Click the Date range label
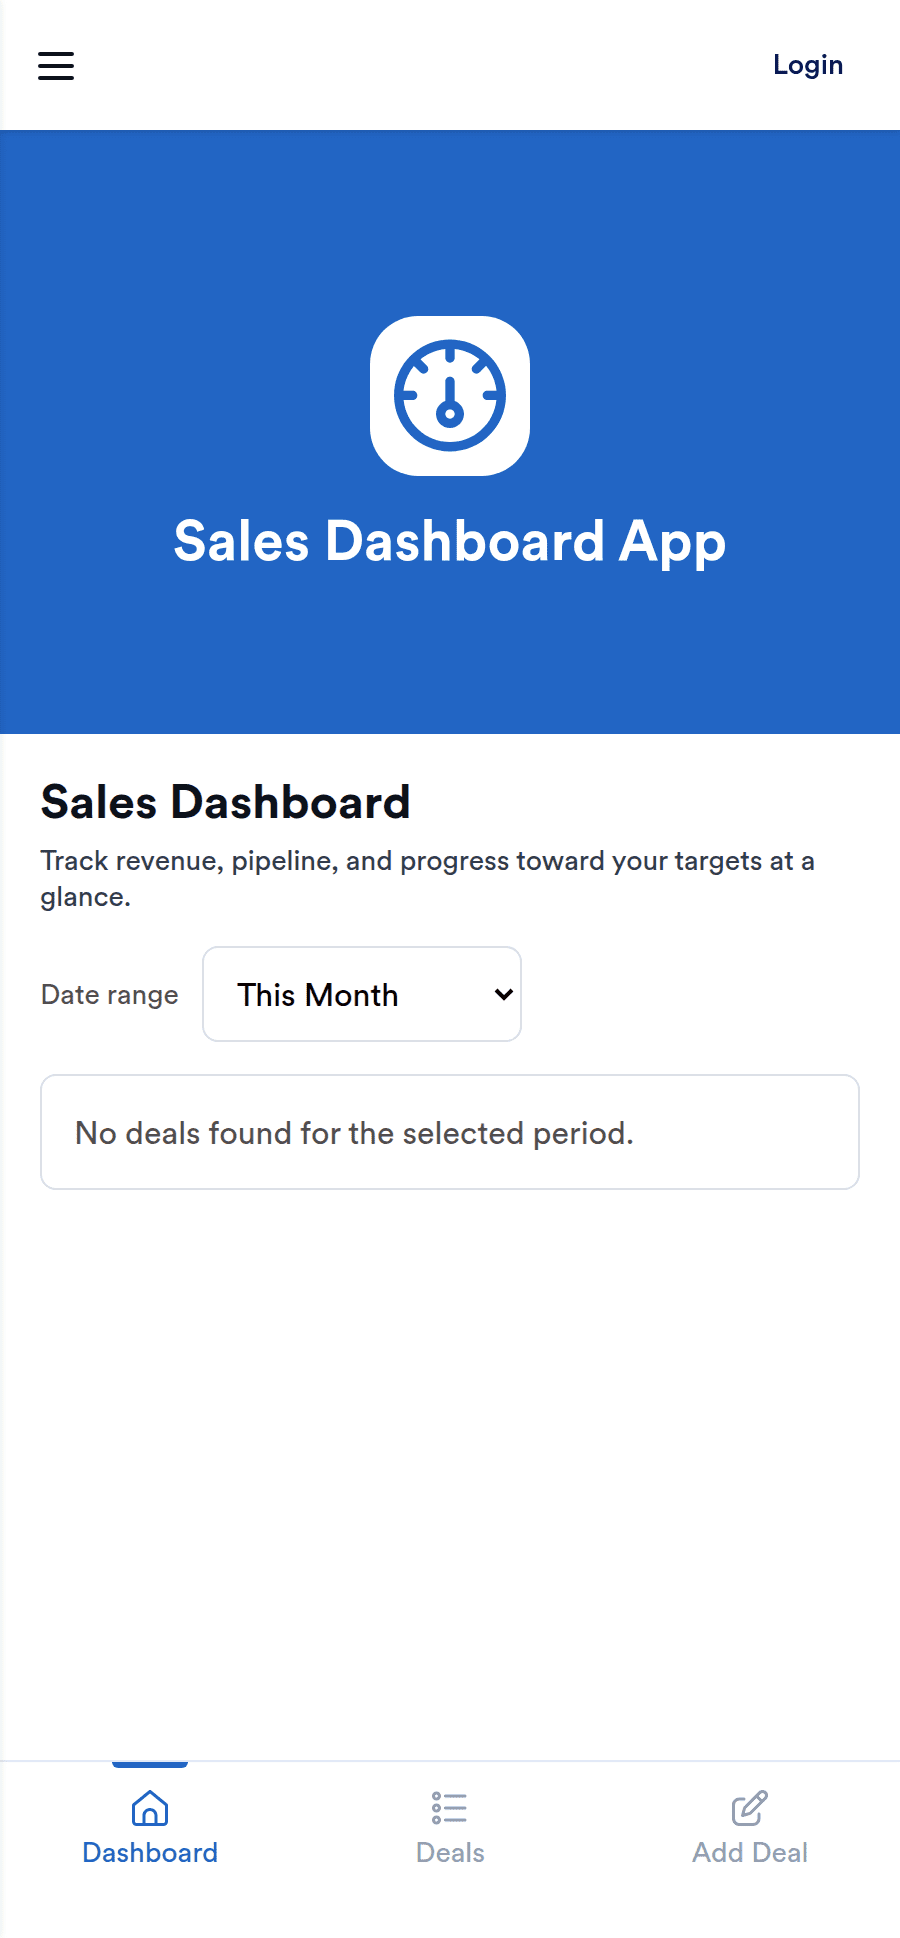 110,995
